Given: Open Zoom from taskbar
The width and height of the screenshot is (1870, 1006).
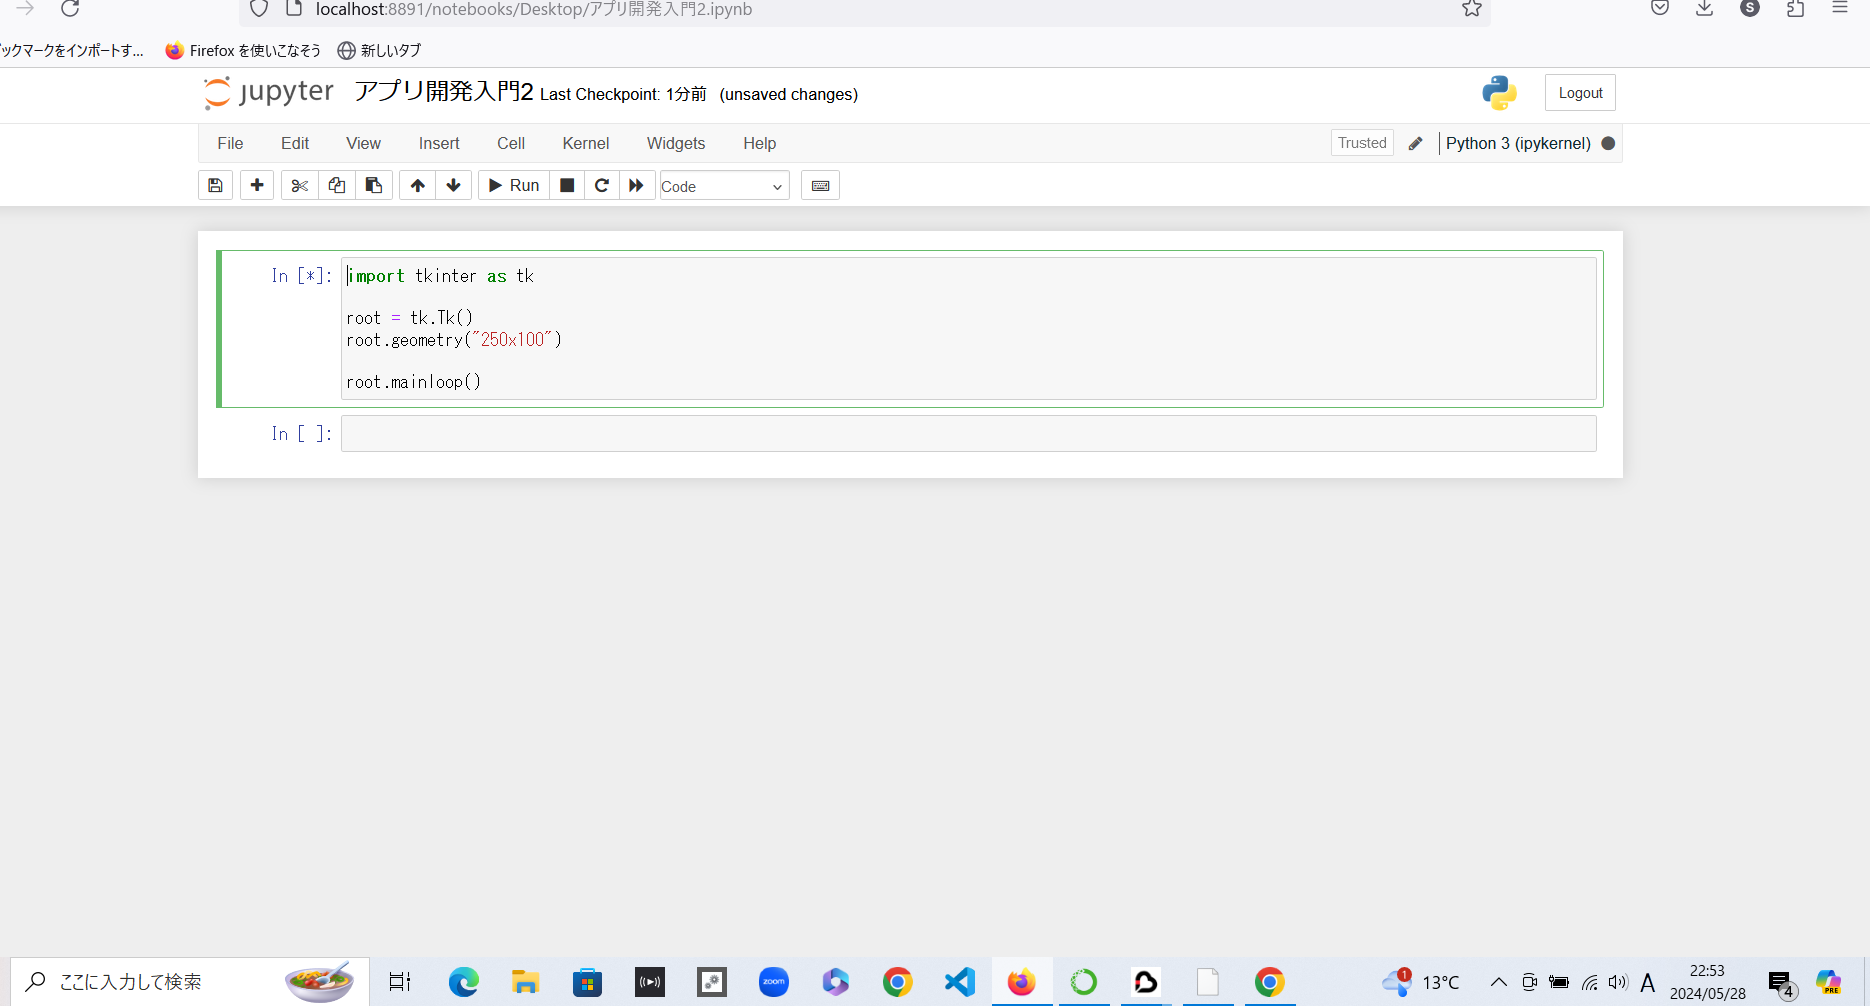Looking at the screenshot, I should [774, 982].
